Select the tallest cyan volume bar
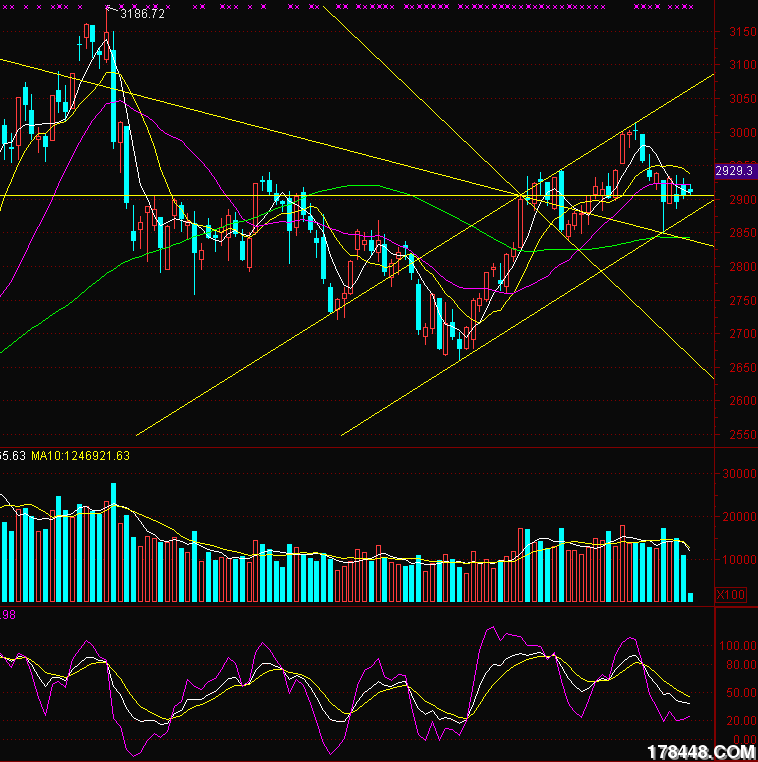 click(114, 543)
